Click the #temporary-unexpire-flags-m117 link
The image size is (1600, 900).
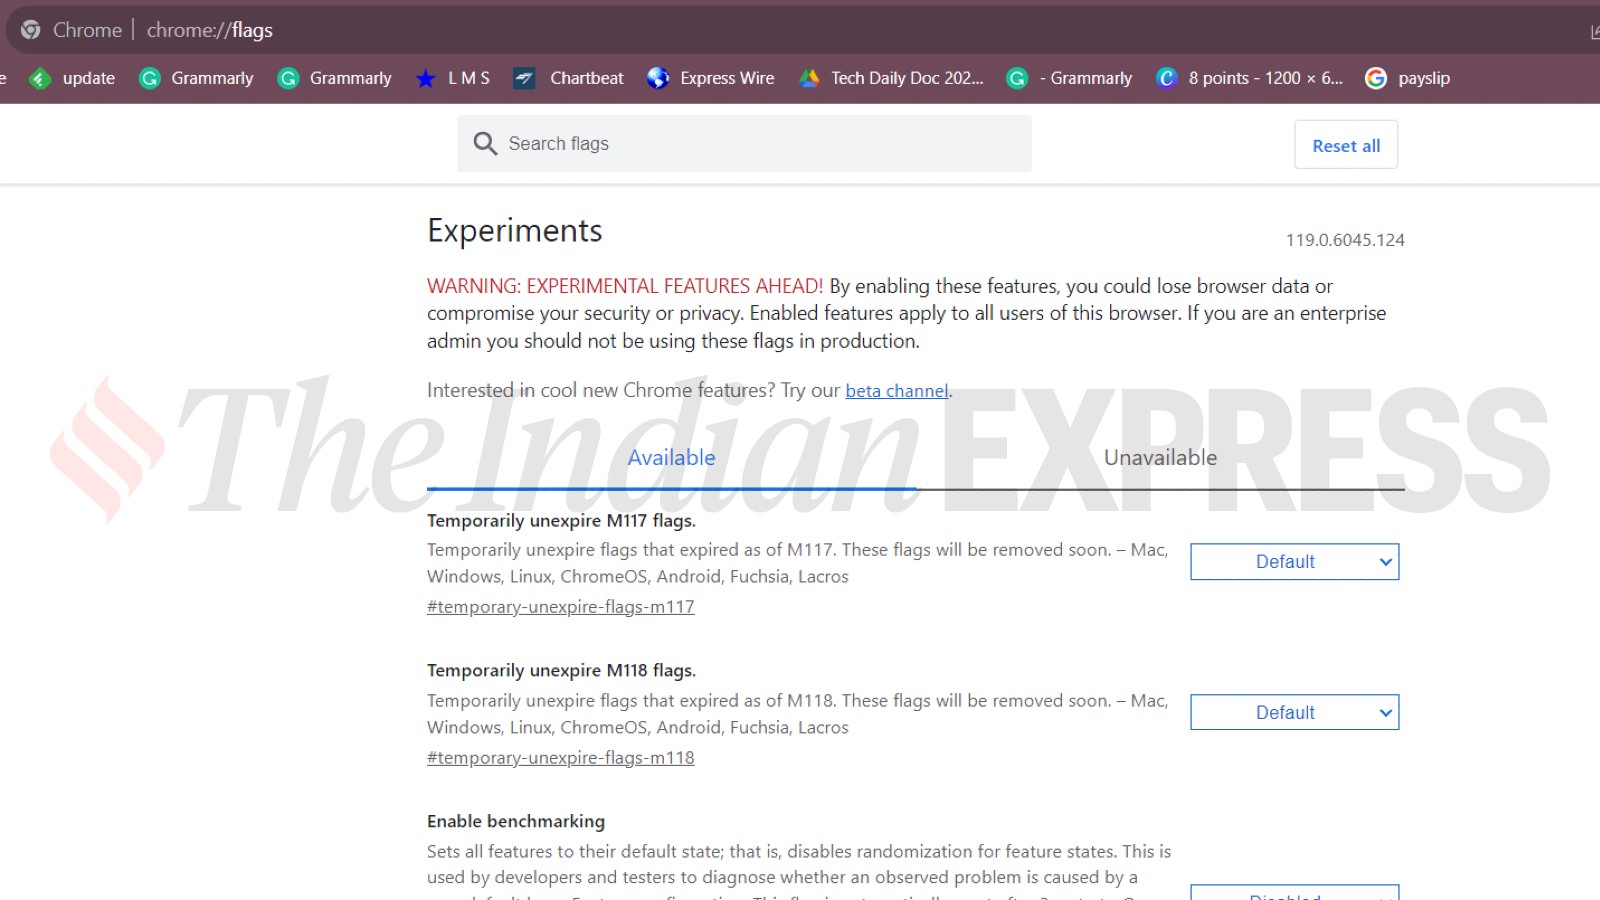coord(560,606)
